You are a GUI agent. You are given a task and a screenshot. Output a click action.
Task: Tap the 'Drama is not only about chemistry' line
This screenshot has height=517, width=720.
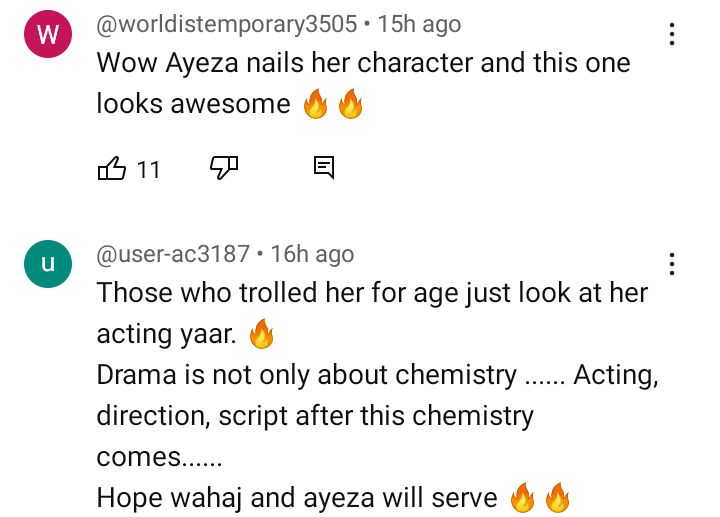tap(377, 375)
